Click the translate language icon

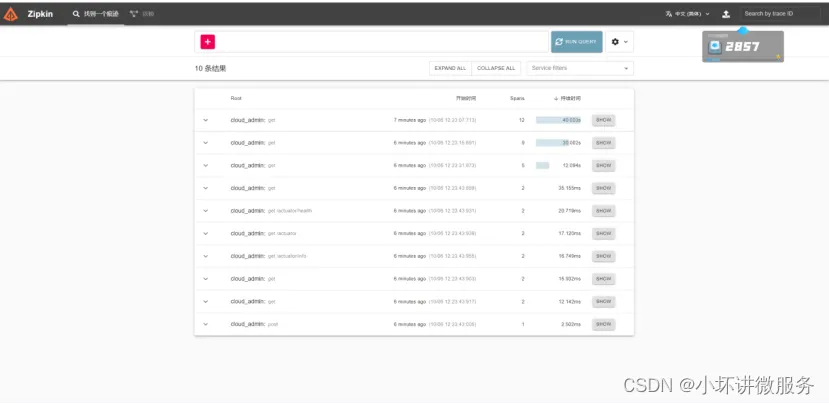coord(669,14)
